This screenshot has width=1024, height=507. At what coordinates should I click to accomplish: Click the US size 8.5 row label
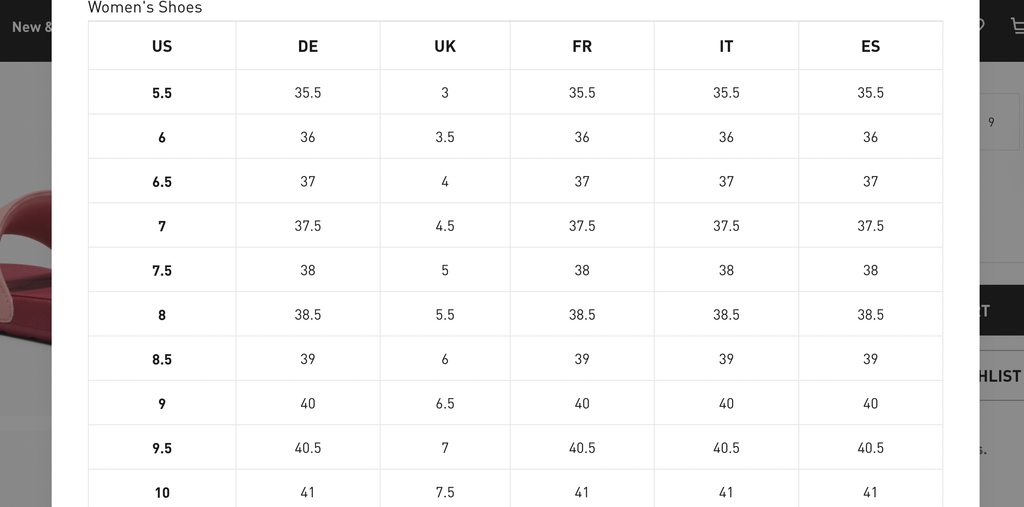coord(162,359)
